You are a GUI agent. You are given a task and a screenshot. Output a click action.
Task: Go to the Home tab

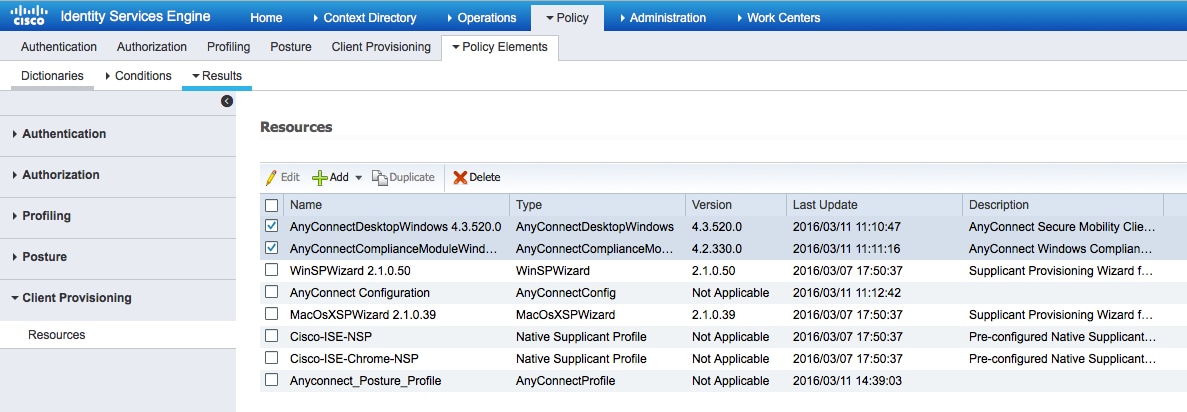[x=266, y=17]
